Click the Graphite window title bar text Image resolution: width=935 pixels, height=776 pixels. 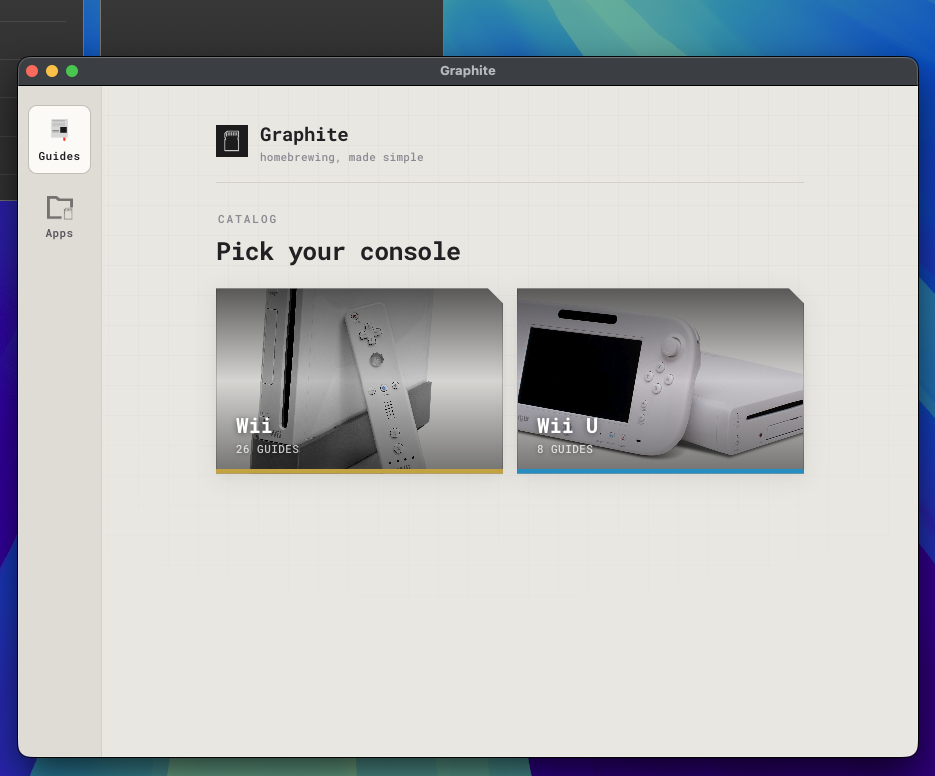pyautogui.click(x=468, y=70)
